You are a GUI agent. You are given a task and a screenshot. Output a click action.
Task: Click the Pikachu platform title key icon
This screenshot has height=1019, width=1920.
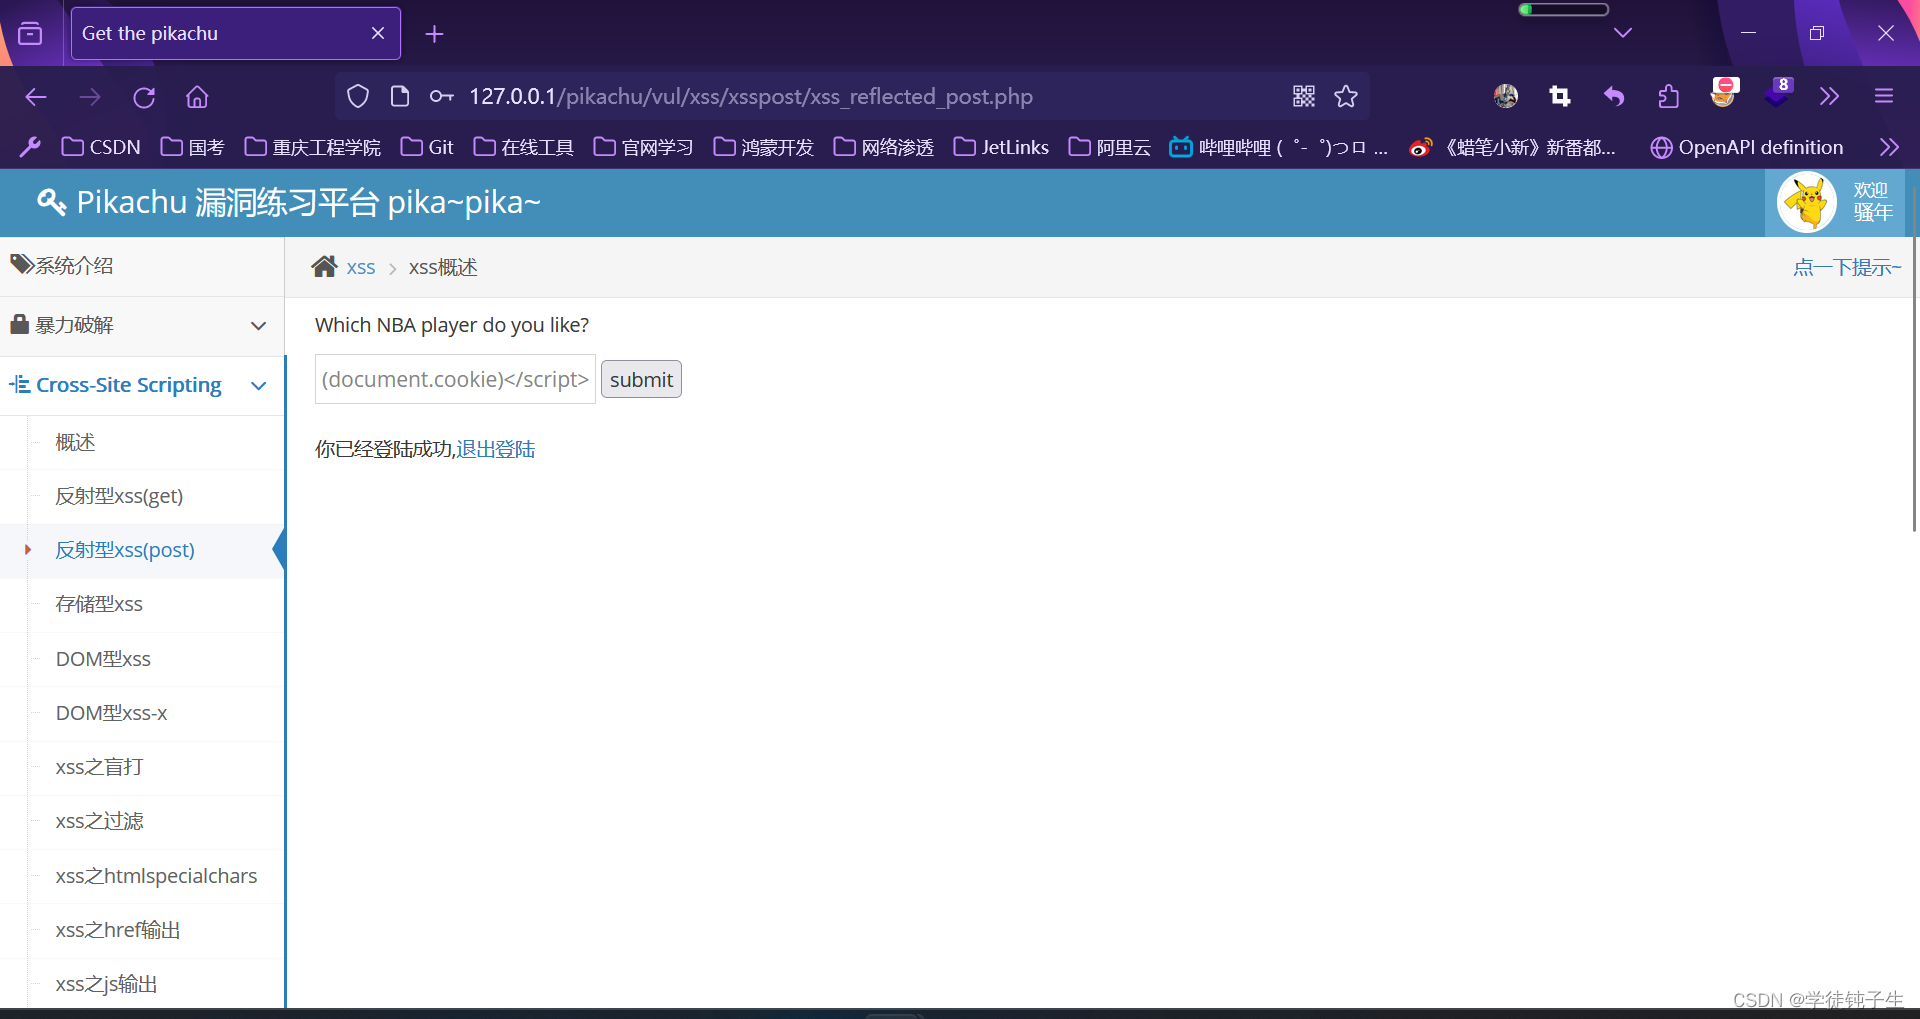point(51,203)
